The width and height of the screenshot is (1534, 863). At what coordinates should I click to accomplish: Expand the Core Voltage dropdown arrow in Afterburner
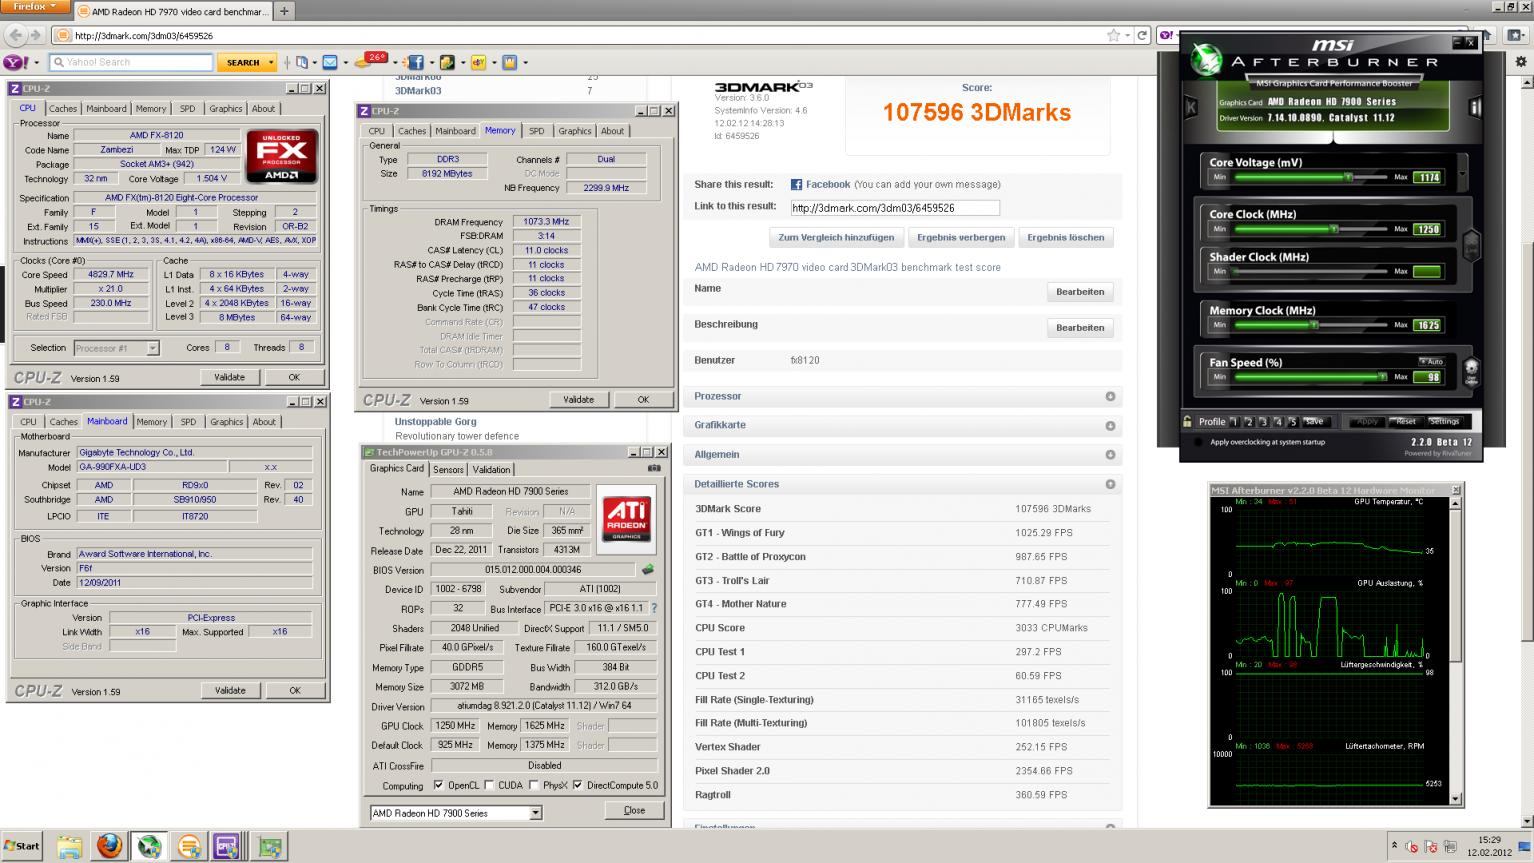click(x=1463, y=173)
